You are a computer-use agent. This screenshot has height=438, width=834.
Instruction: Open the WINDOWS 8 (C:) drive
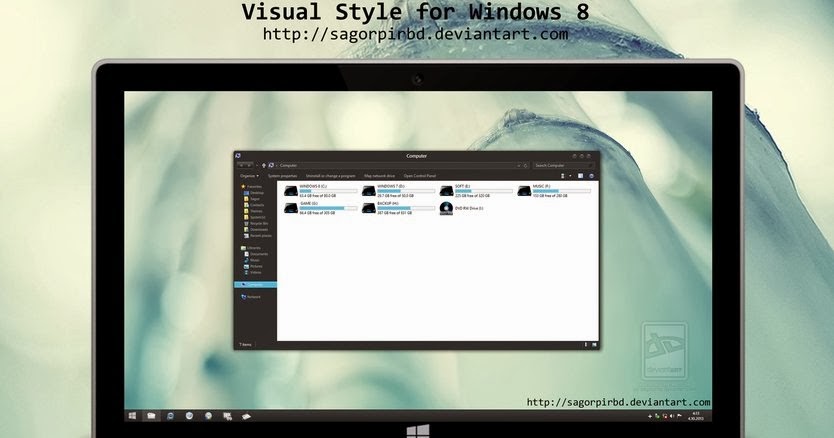[x=320, y=191]
